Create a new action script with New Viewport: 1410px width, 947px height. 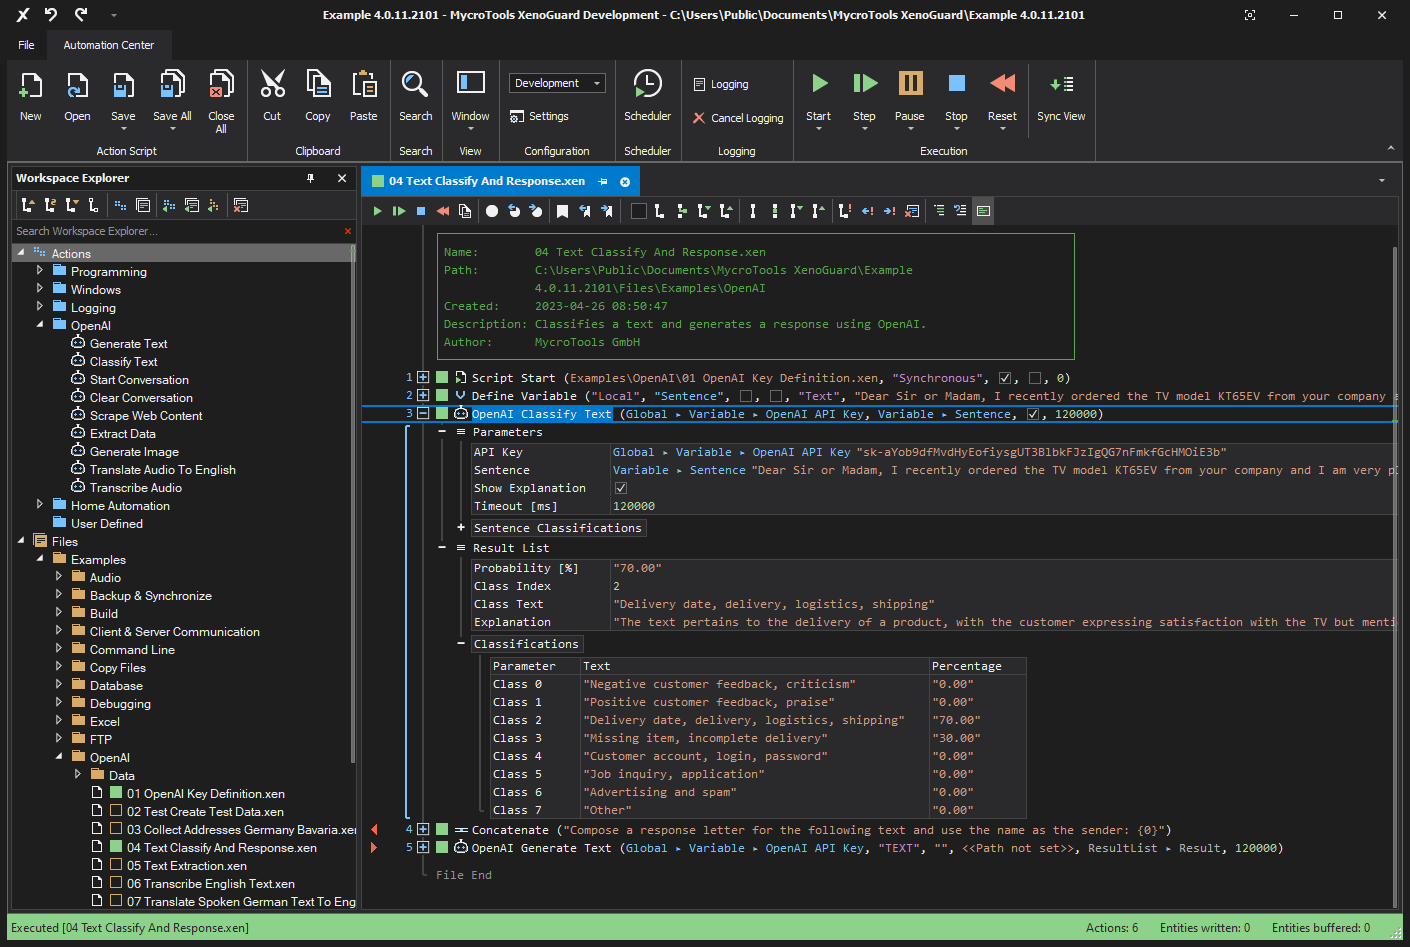31,96
